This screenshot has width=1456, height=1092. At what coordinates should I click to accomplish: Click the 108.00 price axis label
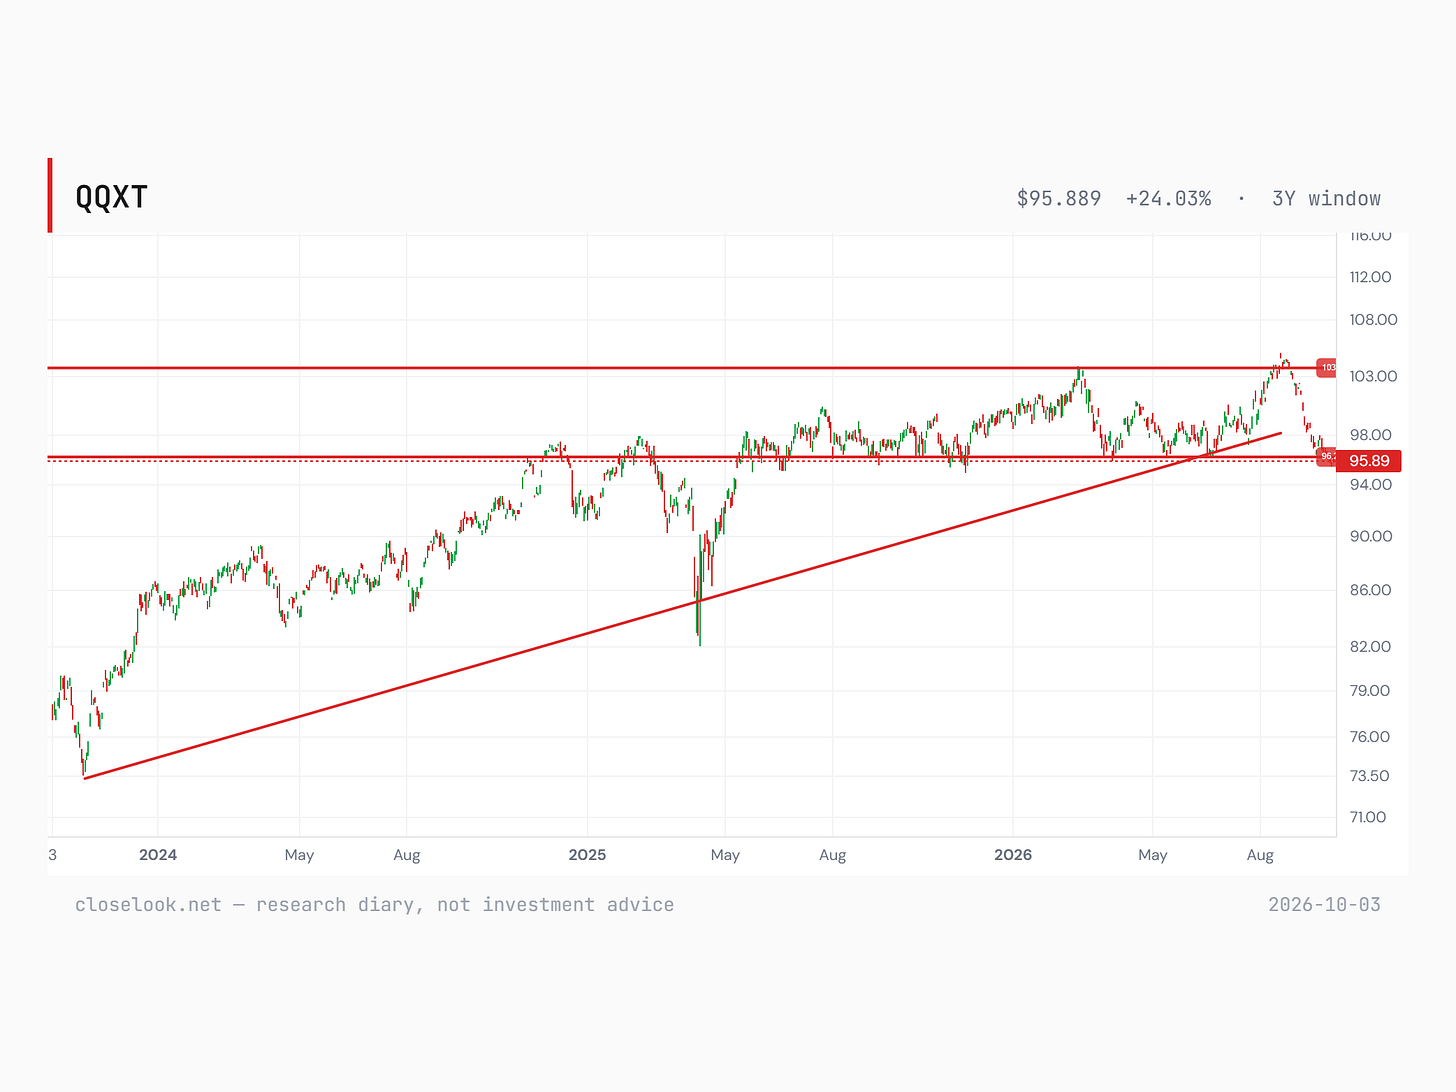(1373, 320)
